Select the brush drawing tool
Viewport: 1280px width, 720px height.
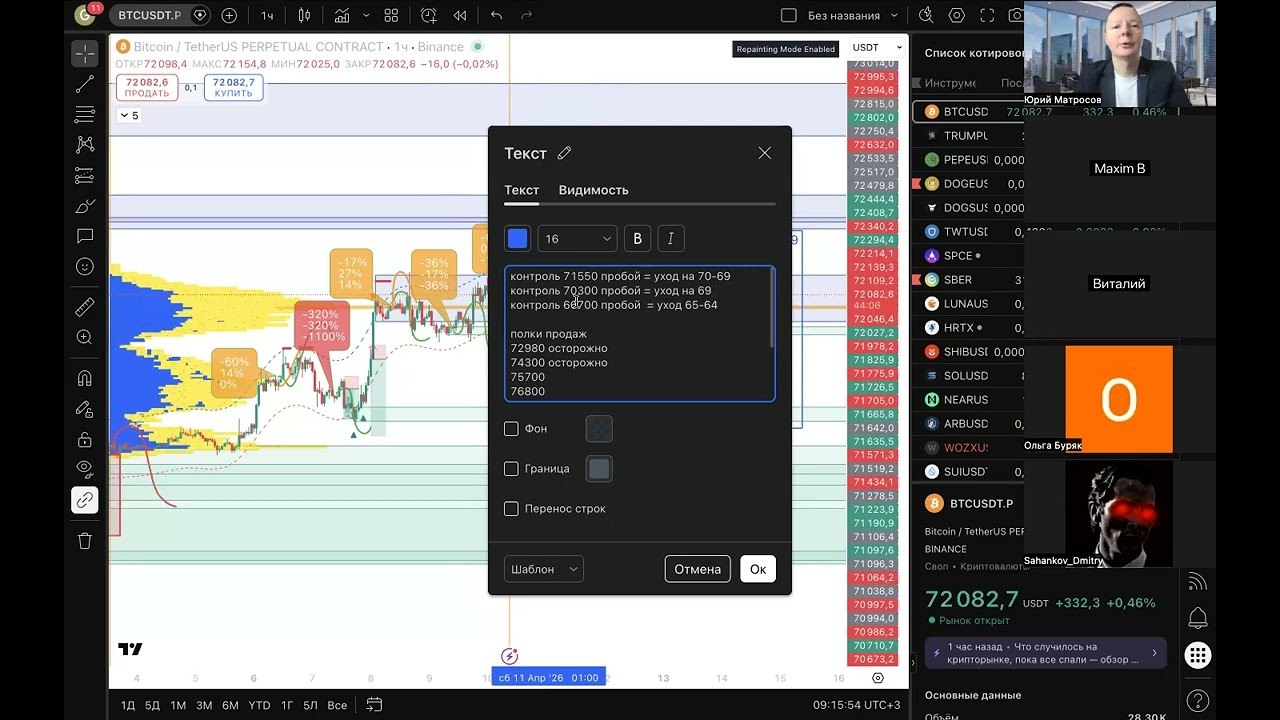(x=85, y=206)
